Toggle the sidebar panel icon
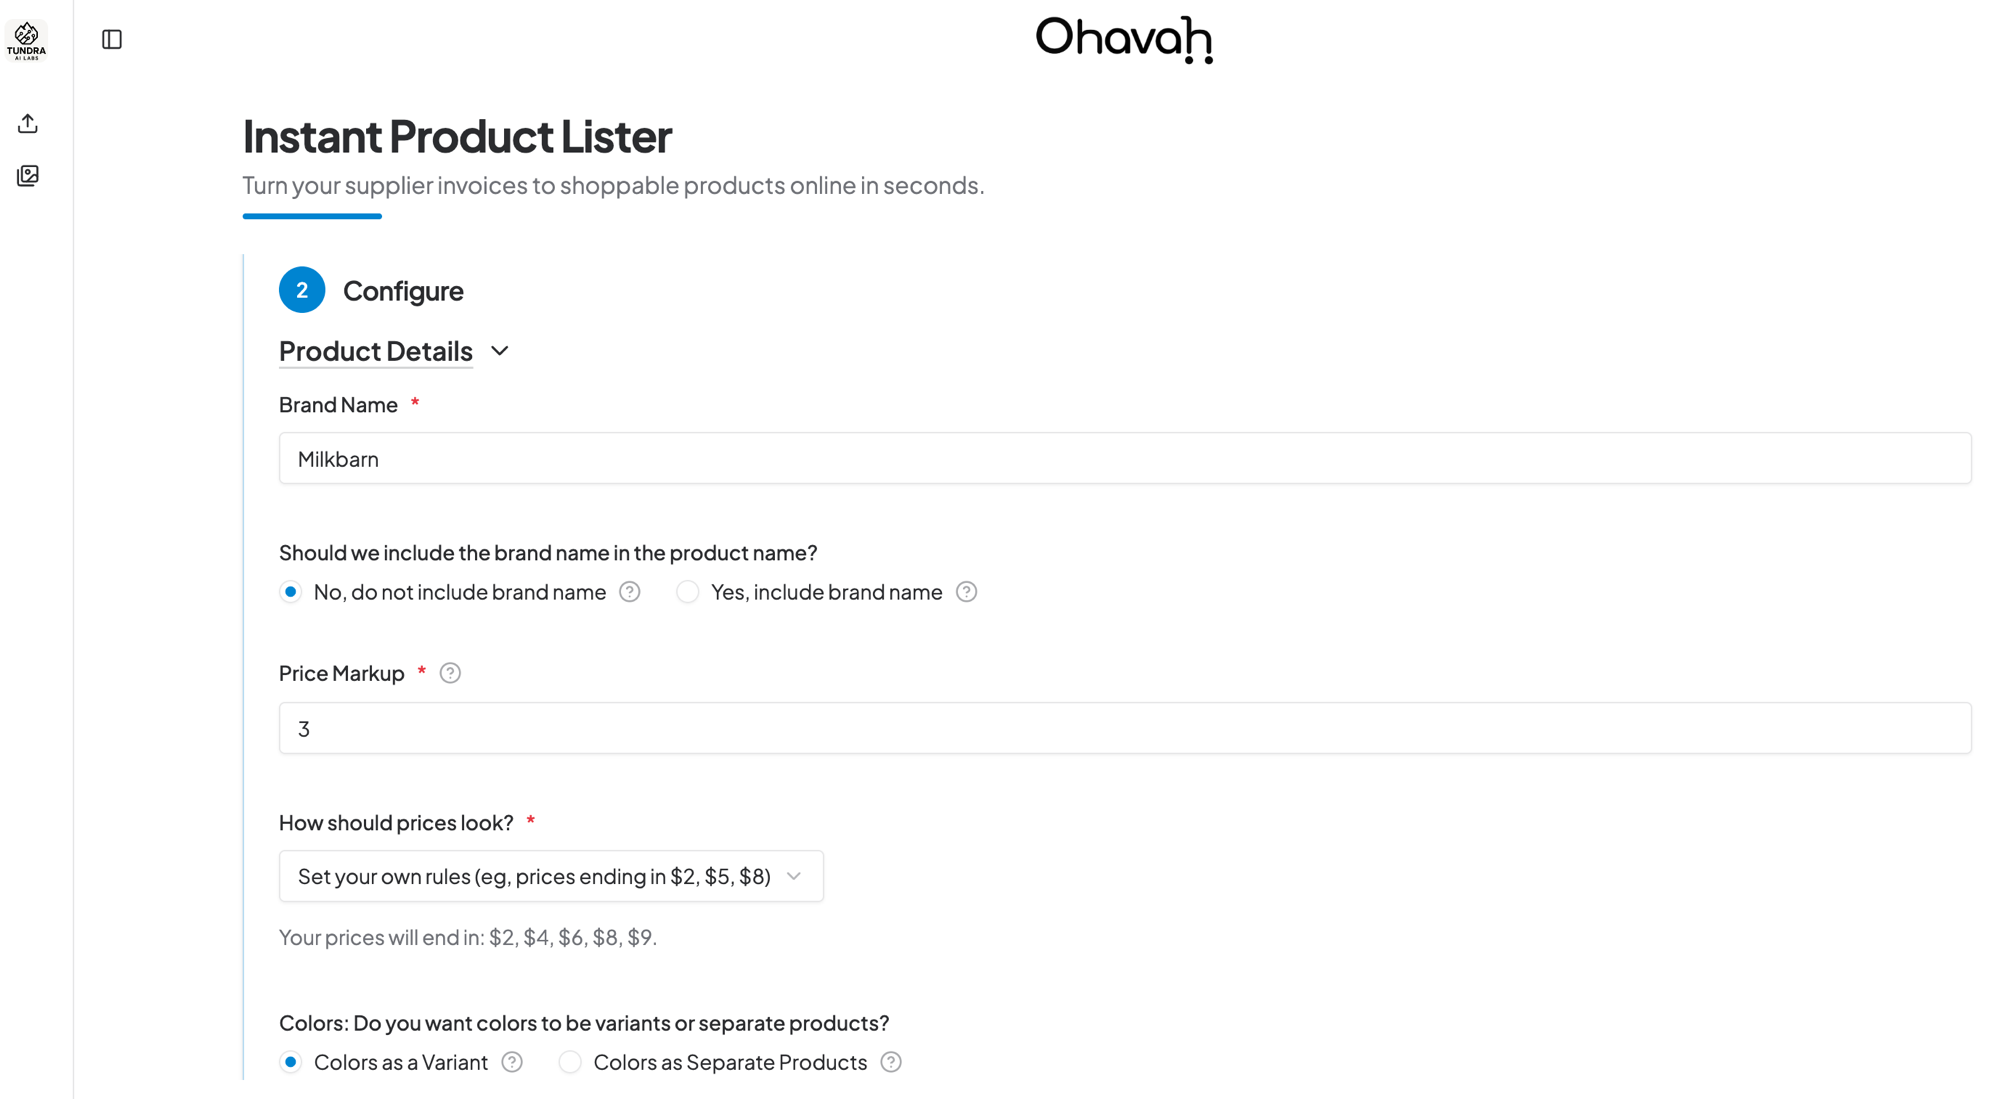The image size is (2000, 1099). coord(112,40)
